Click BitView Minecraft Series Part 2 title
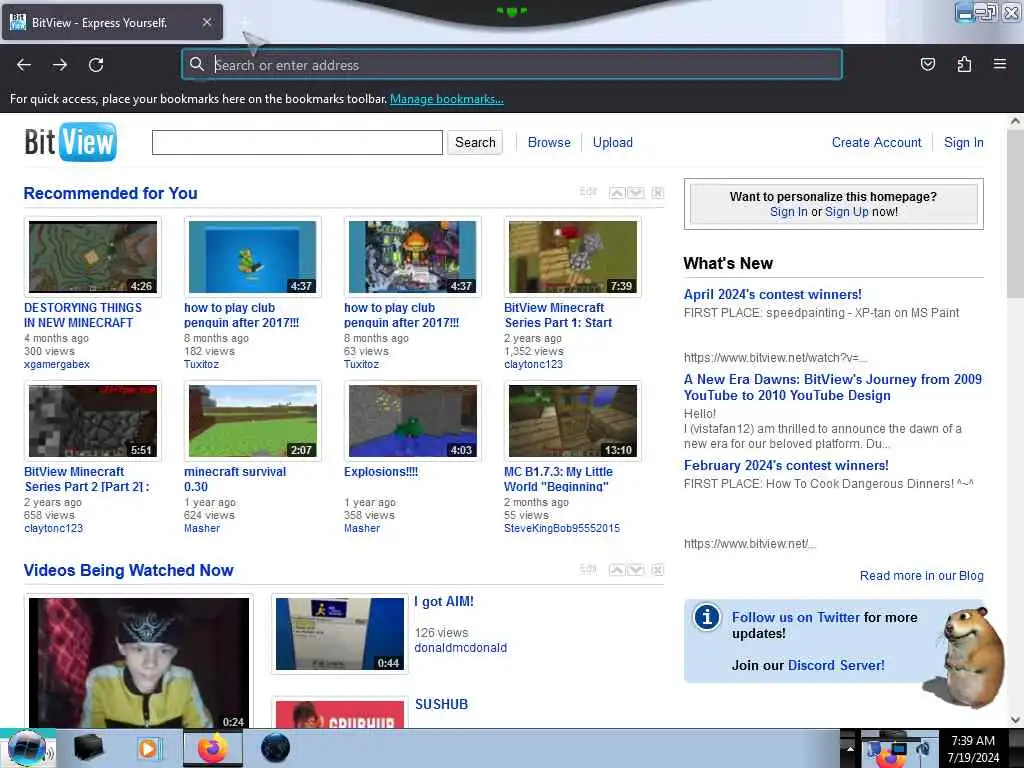The height and width of the screenshot is (768, 1024). click(87, 479)
